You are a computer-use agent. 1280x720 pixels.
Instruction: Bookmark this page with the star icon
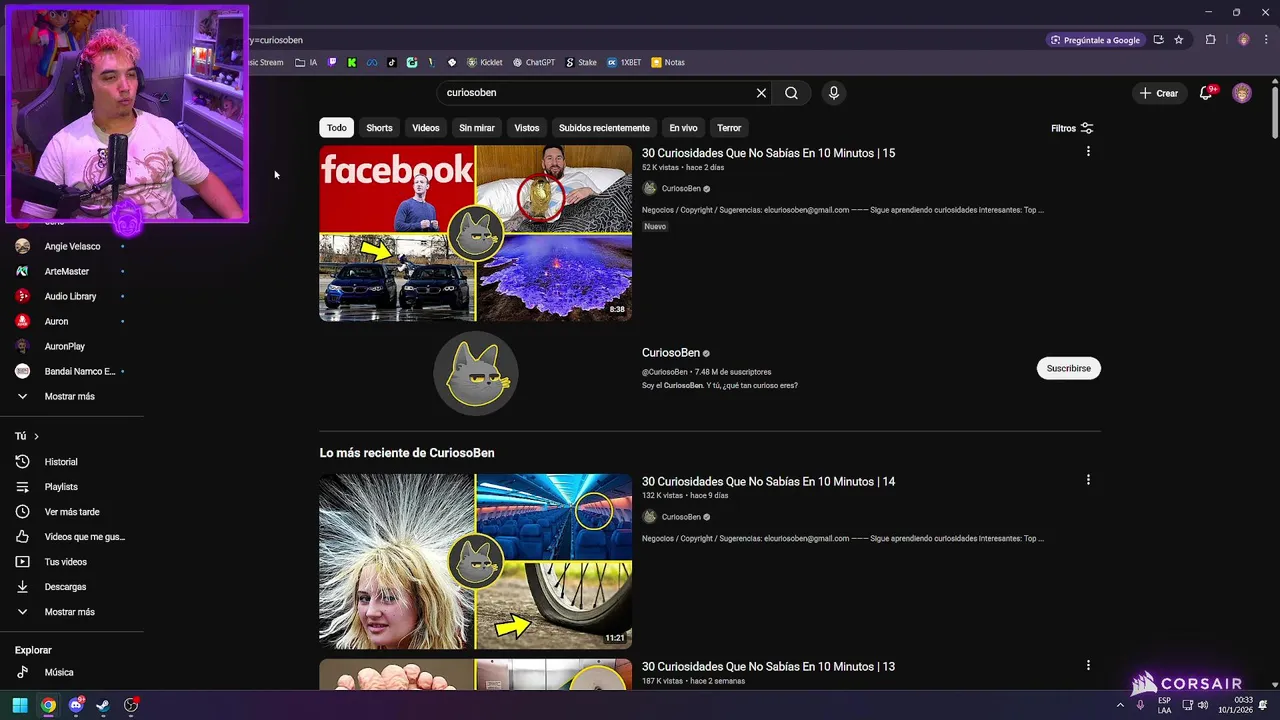pyautogui.click(x=1179, y=40)
